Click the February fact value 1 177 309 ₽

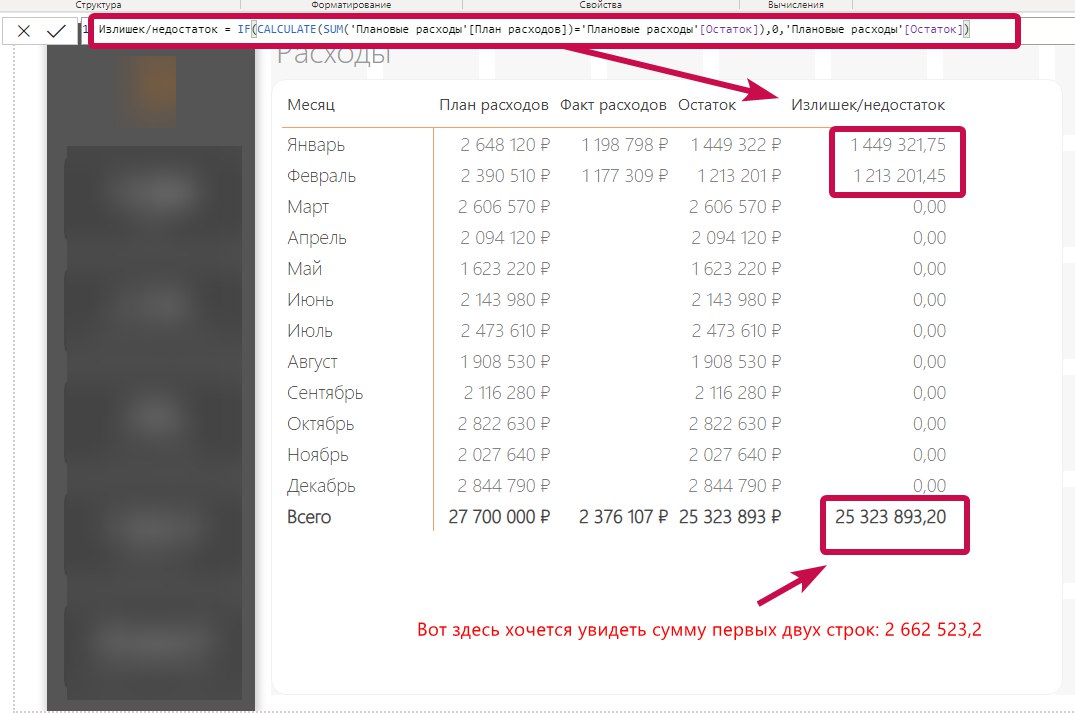coord(625,176)
